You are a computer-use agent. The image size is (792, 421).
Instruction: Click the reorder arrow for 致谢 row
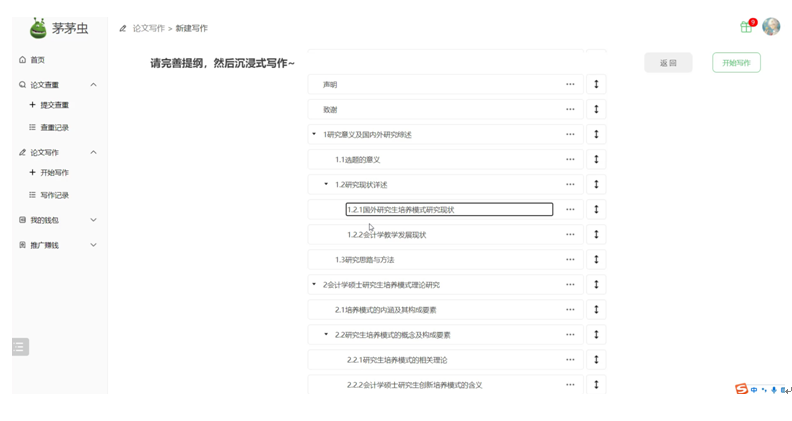point(596,109)
